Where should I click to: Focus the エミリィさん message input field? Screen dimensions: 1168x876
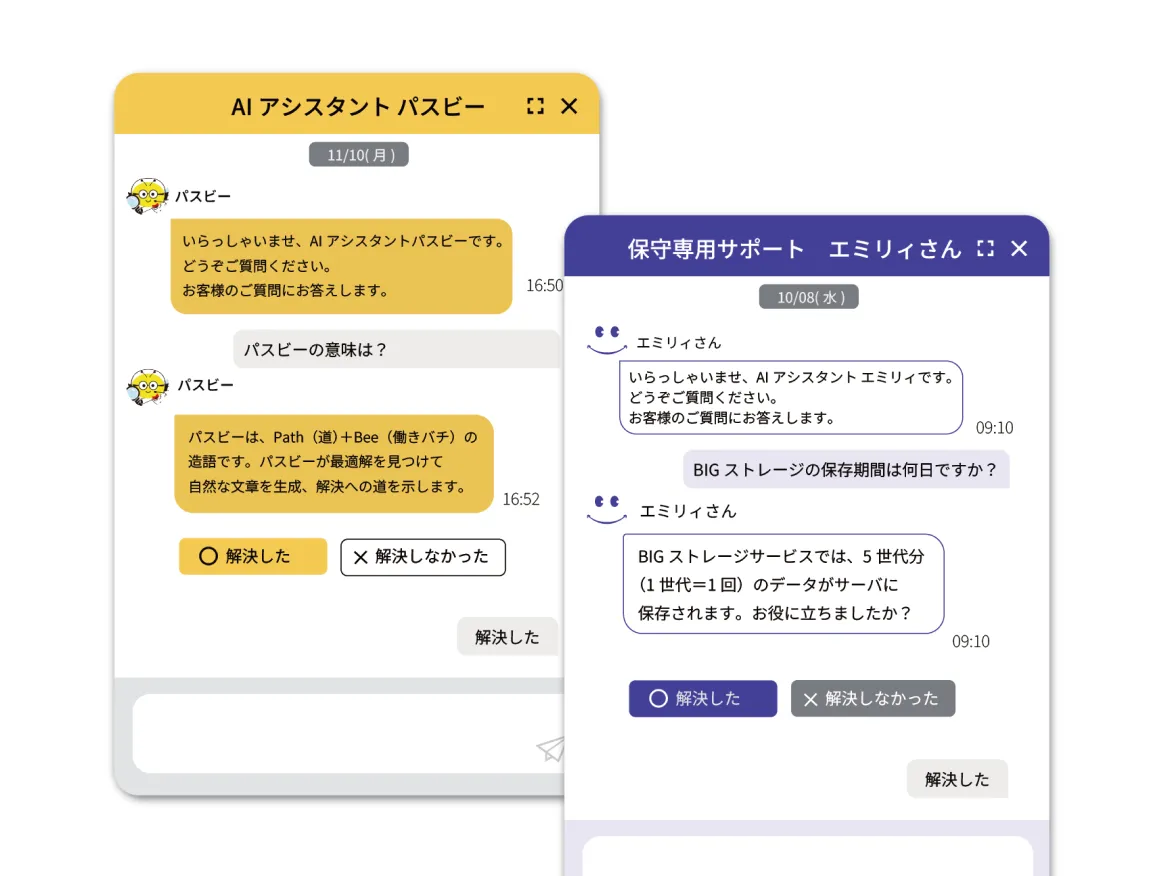point(806,856)
